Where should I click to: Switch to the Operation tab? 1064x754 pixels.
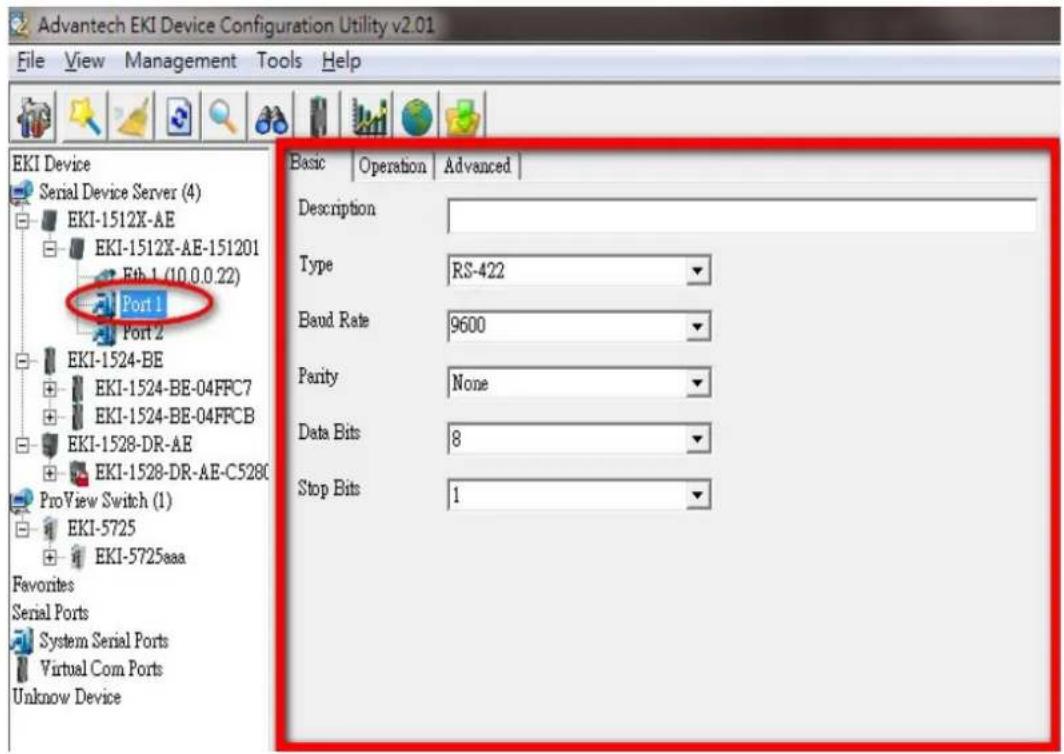[x=392, y=166]
